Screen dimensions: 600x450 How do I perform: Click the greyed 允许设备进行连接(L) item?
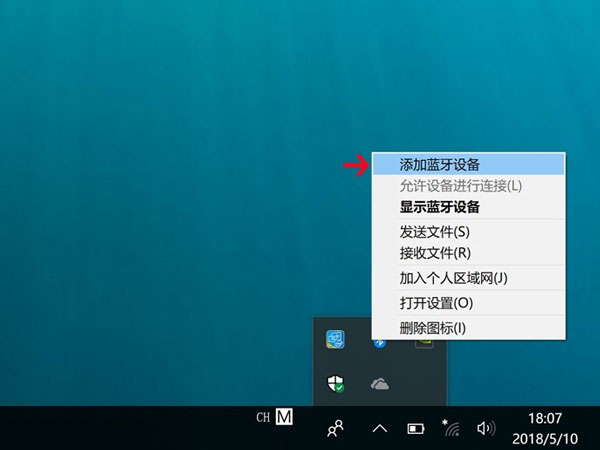tap(460, 186)
